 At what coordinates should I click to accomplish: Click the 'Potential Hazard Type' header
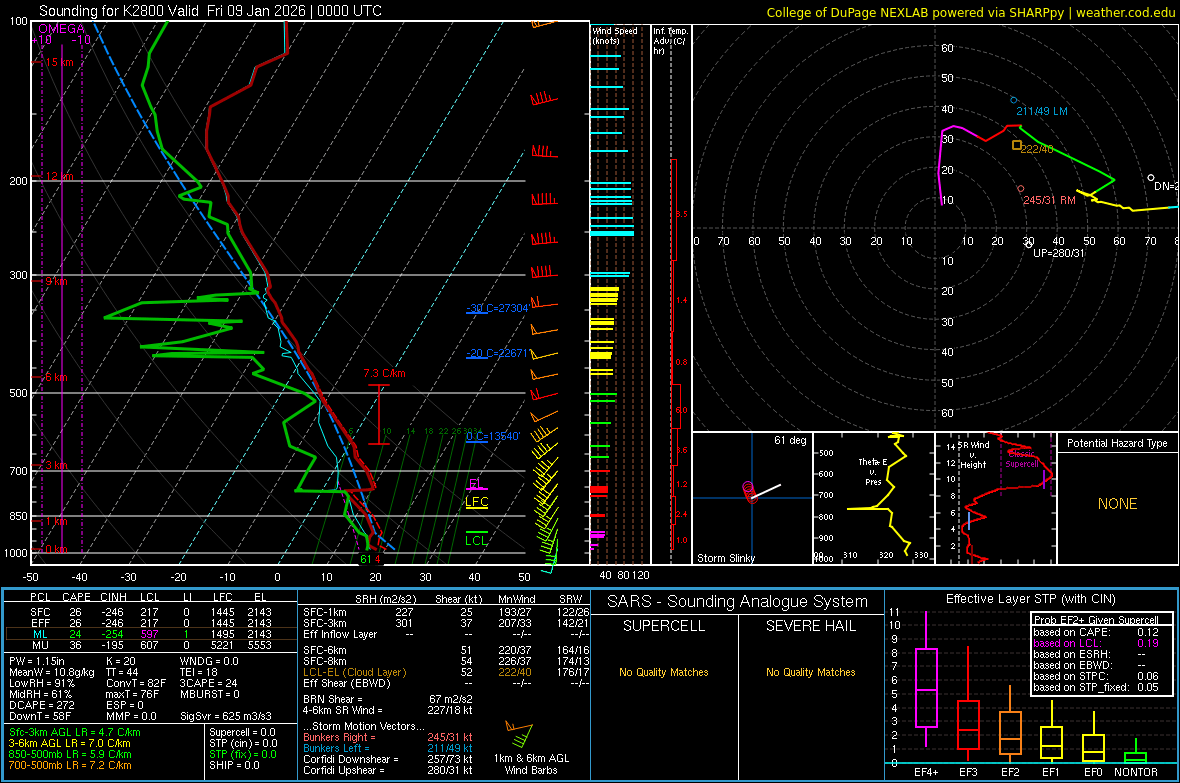1117,443
